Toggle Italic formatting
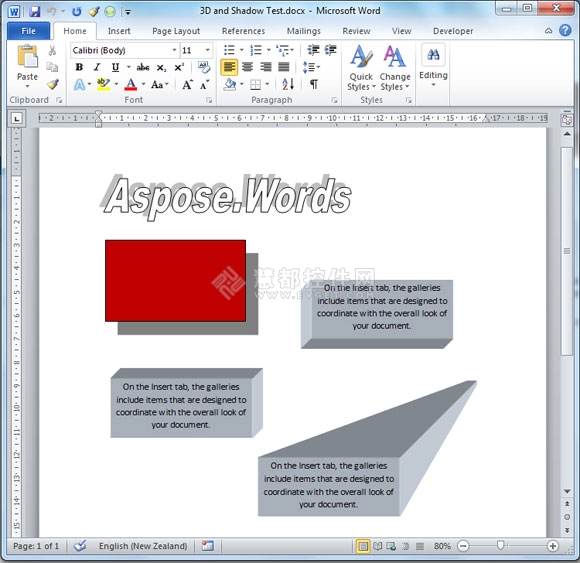Screen dimensions: 580x563 [x=97, y=67]
